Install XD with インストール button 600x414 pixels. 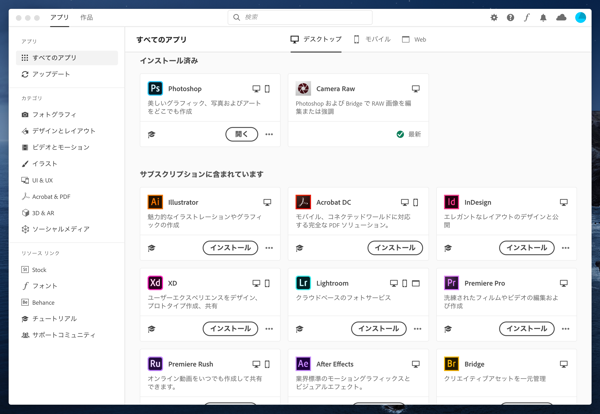click(x=230, y=329)
